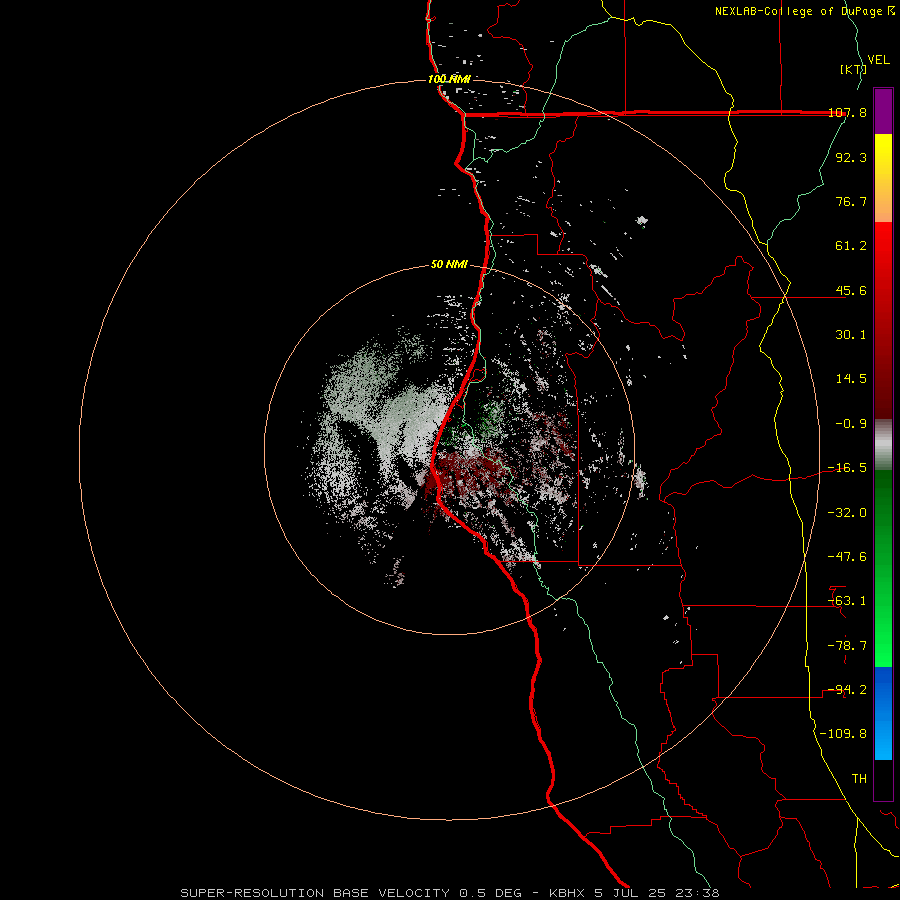Click the -16.5 velocity scale value

(847, 468)
